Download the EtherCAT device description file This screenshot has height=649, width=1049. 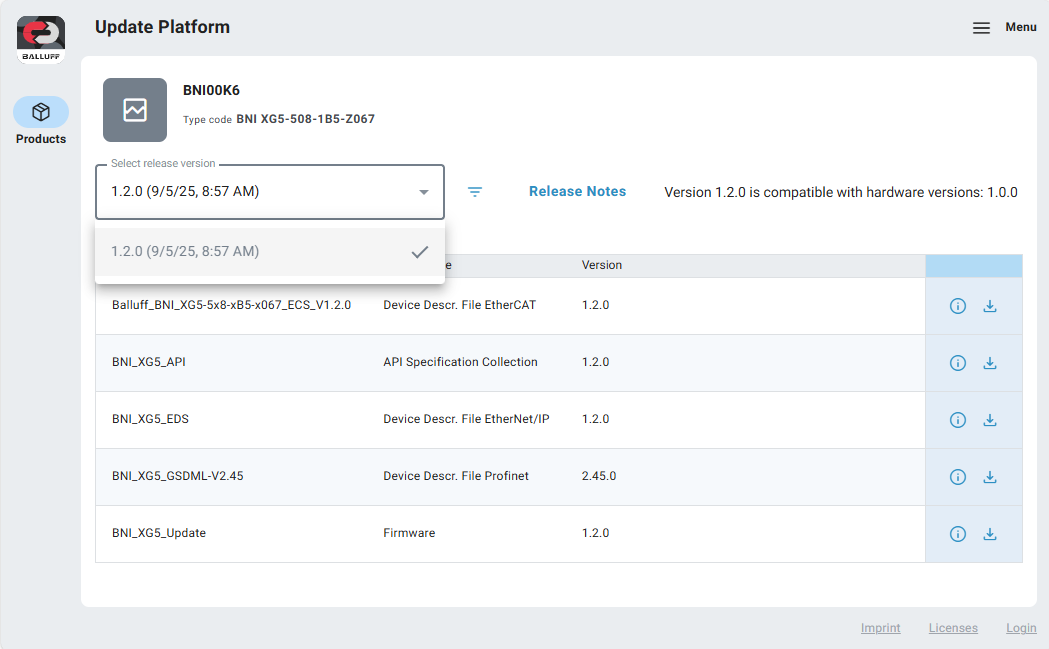(990, 306)
